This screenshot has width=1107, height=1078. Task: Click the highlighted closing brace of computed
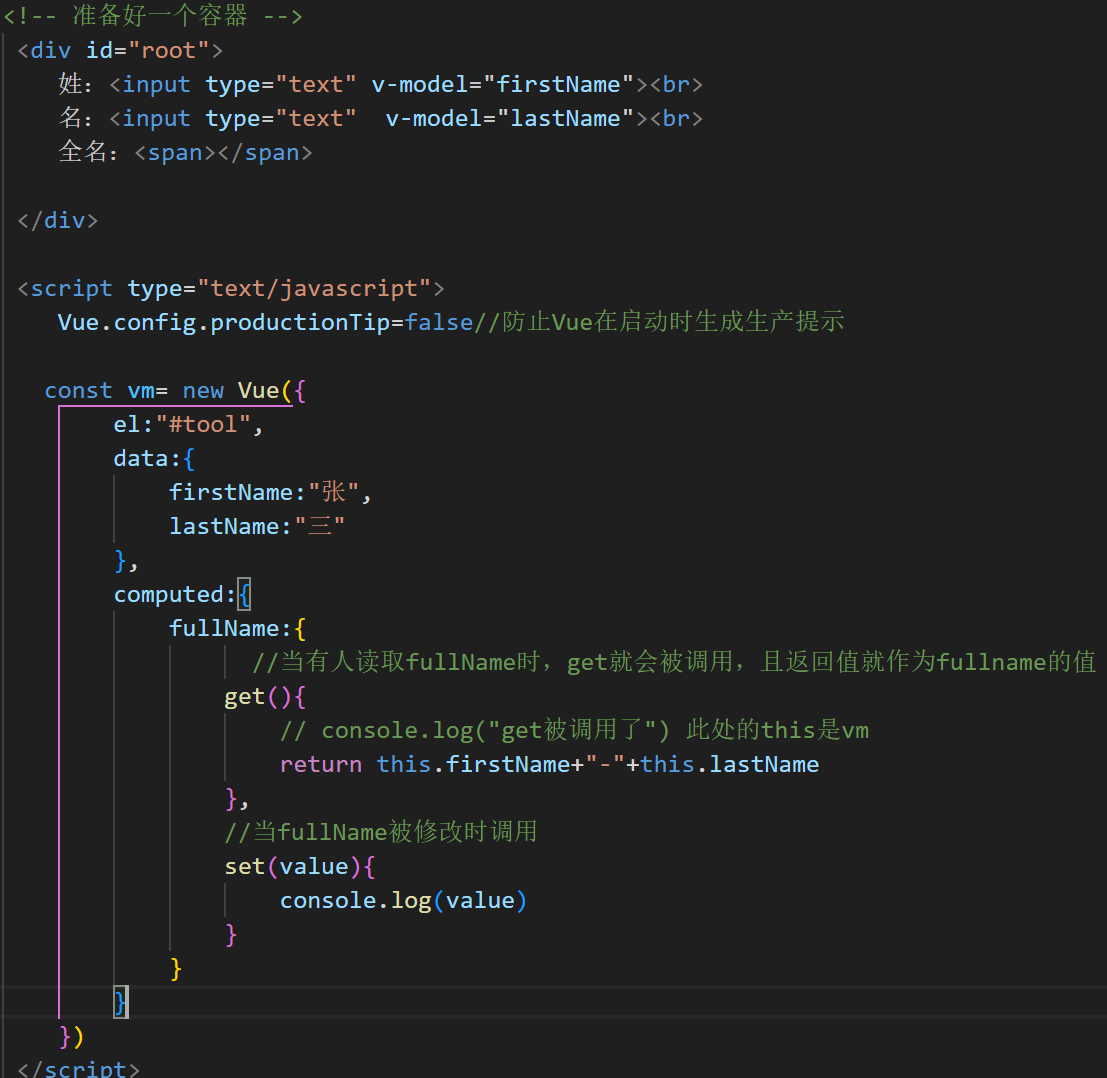tap(121, 1002)
